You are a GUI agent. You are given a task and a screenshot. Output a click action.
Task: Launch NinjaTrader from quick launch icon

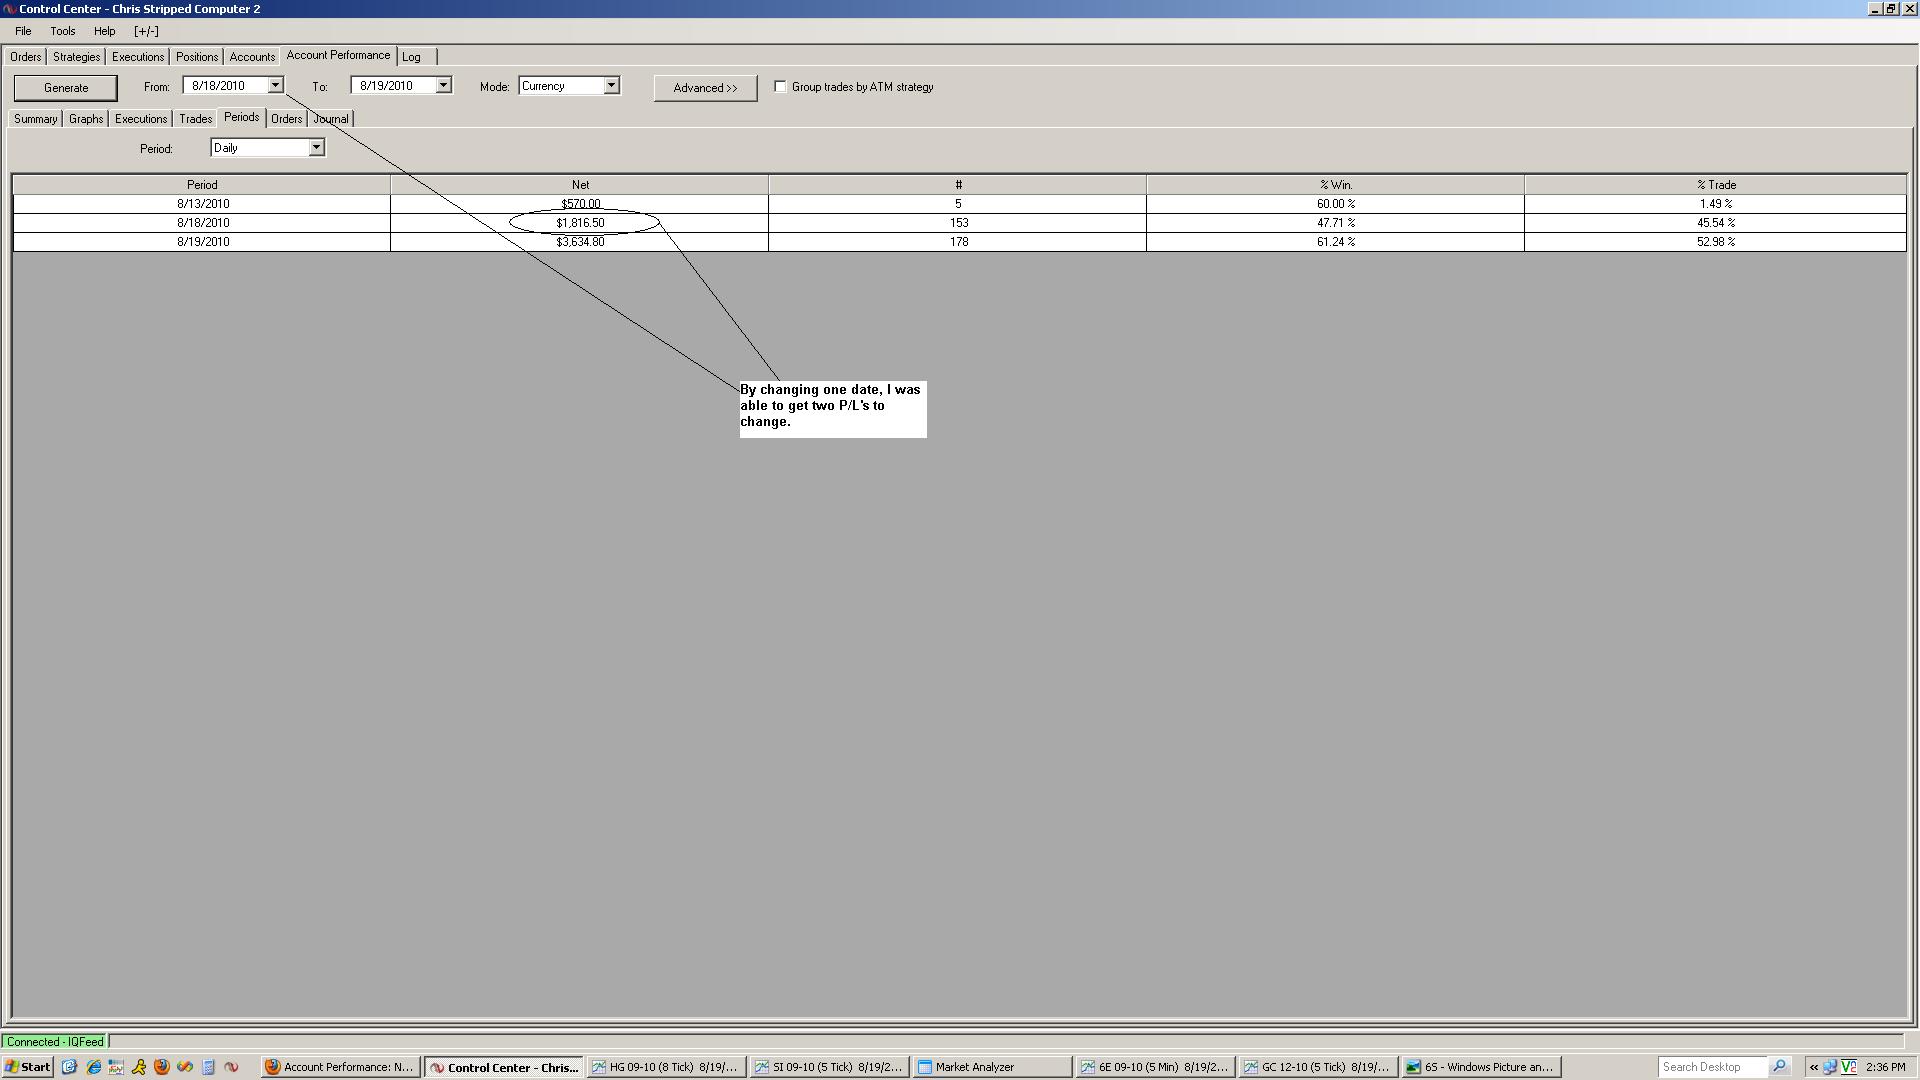[x=231, y=1067]
